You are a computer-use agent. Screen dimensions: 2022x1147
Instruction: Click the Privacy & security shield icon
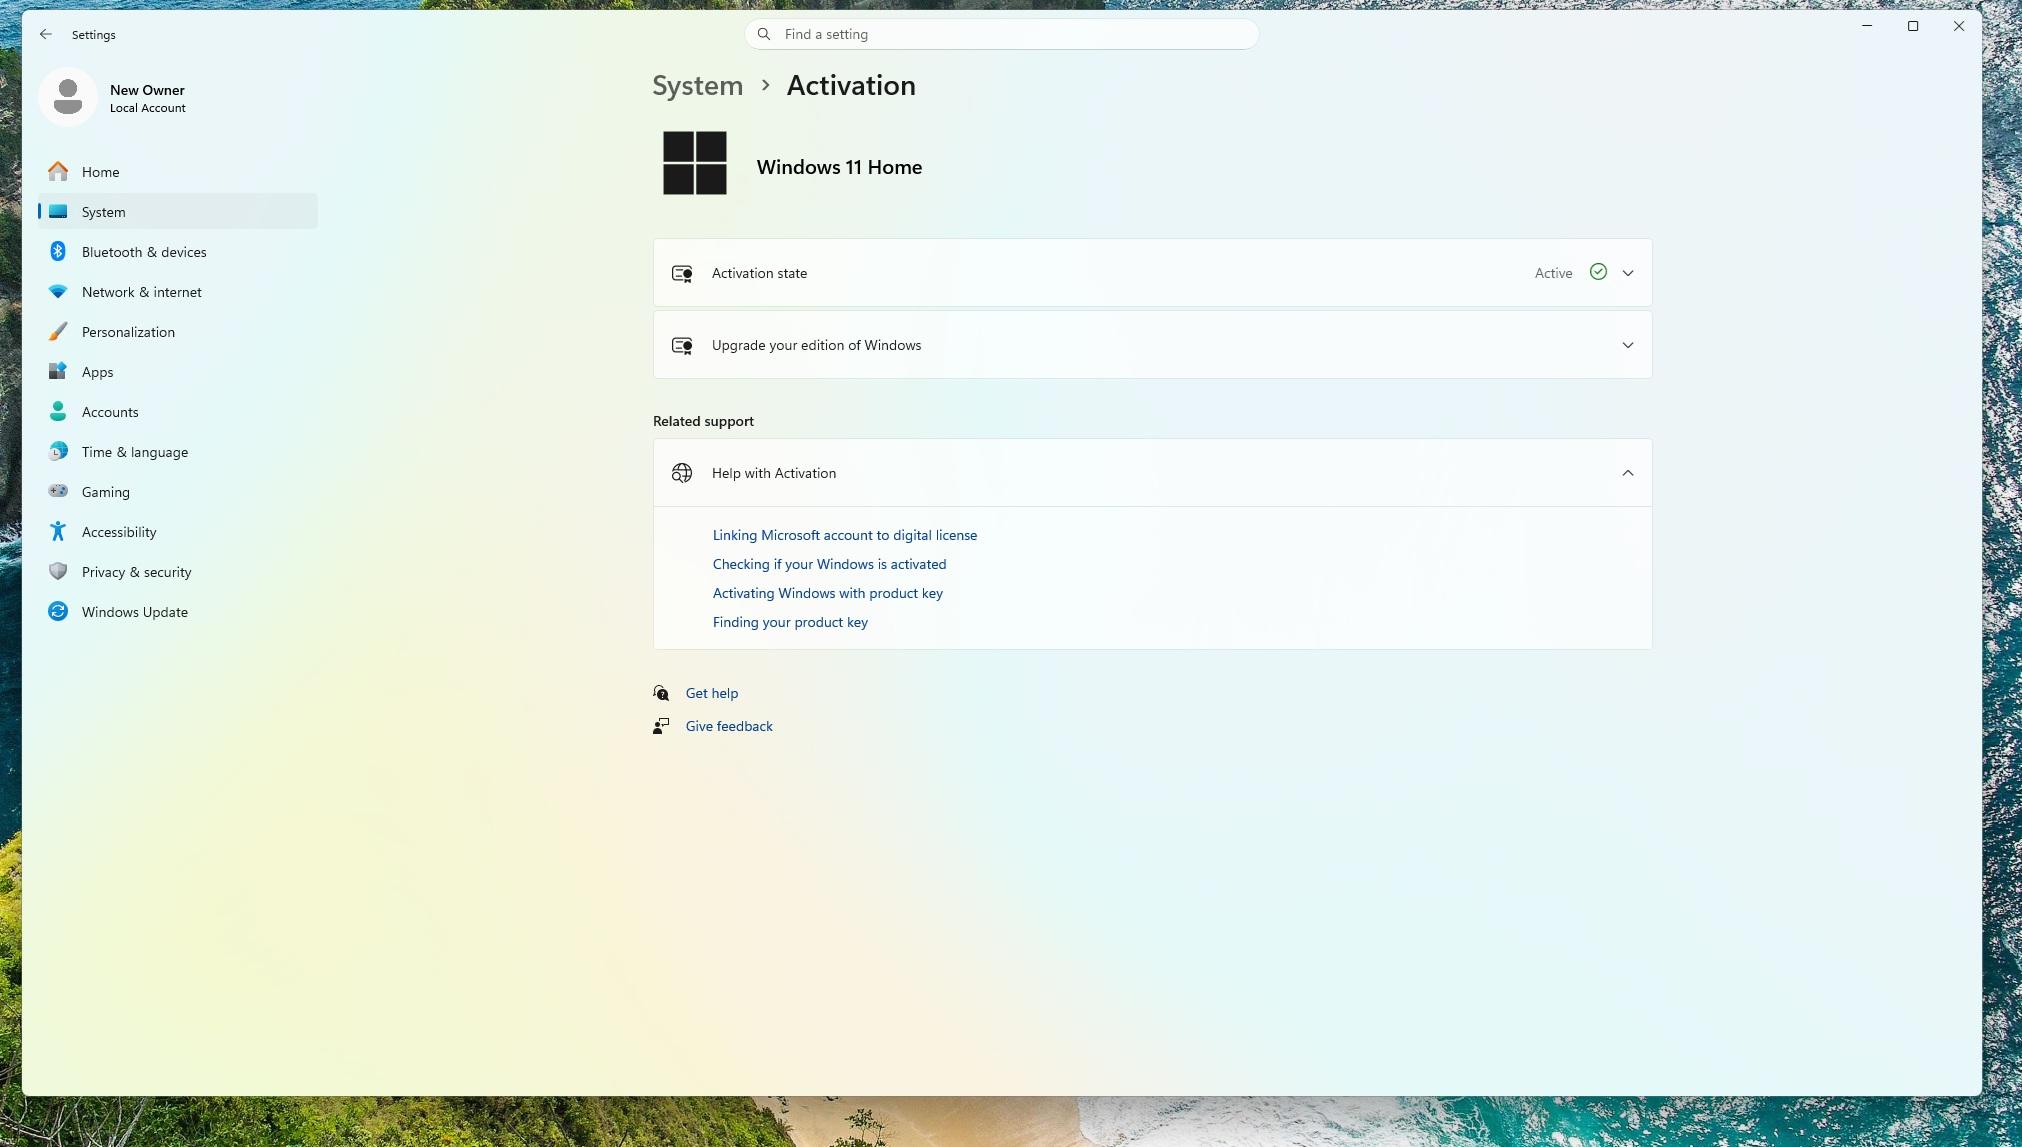point(58,572)
